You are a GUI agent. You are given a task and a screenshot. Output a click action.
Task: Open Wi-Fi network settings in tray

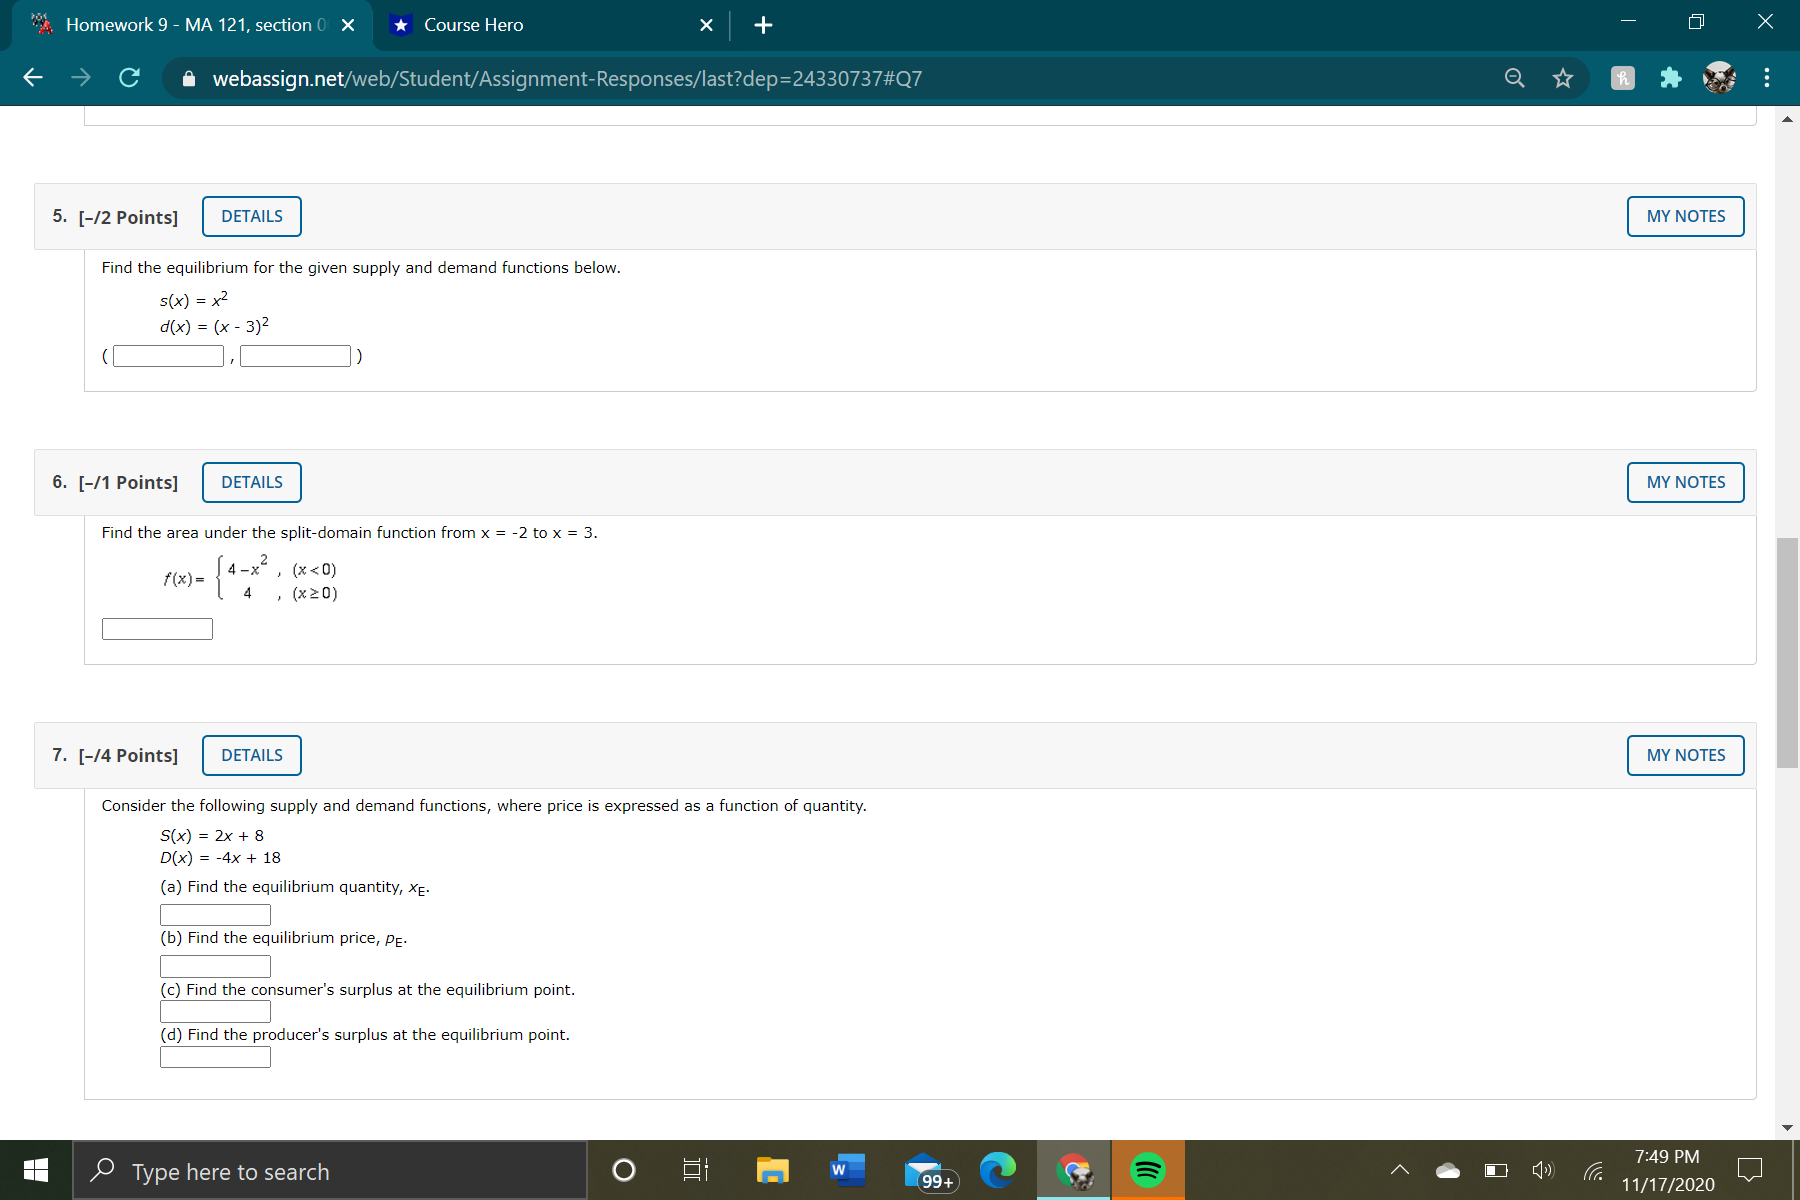[x=1593, y=1170]
